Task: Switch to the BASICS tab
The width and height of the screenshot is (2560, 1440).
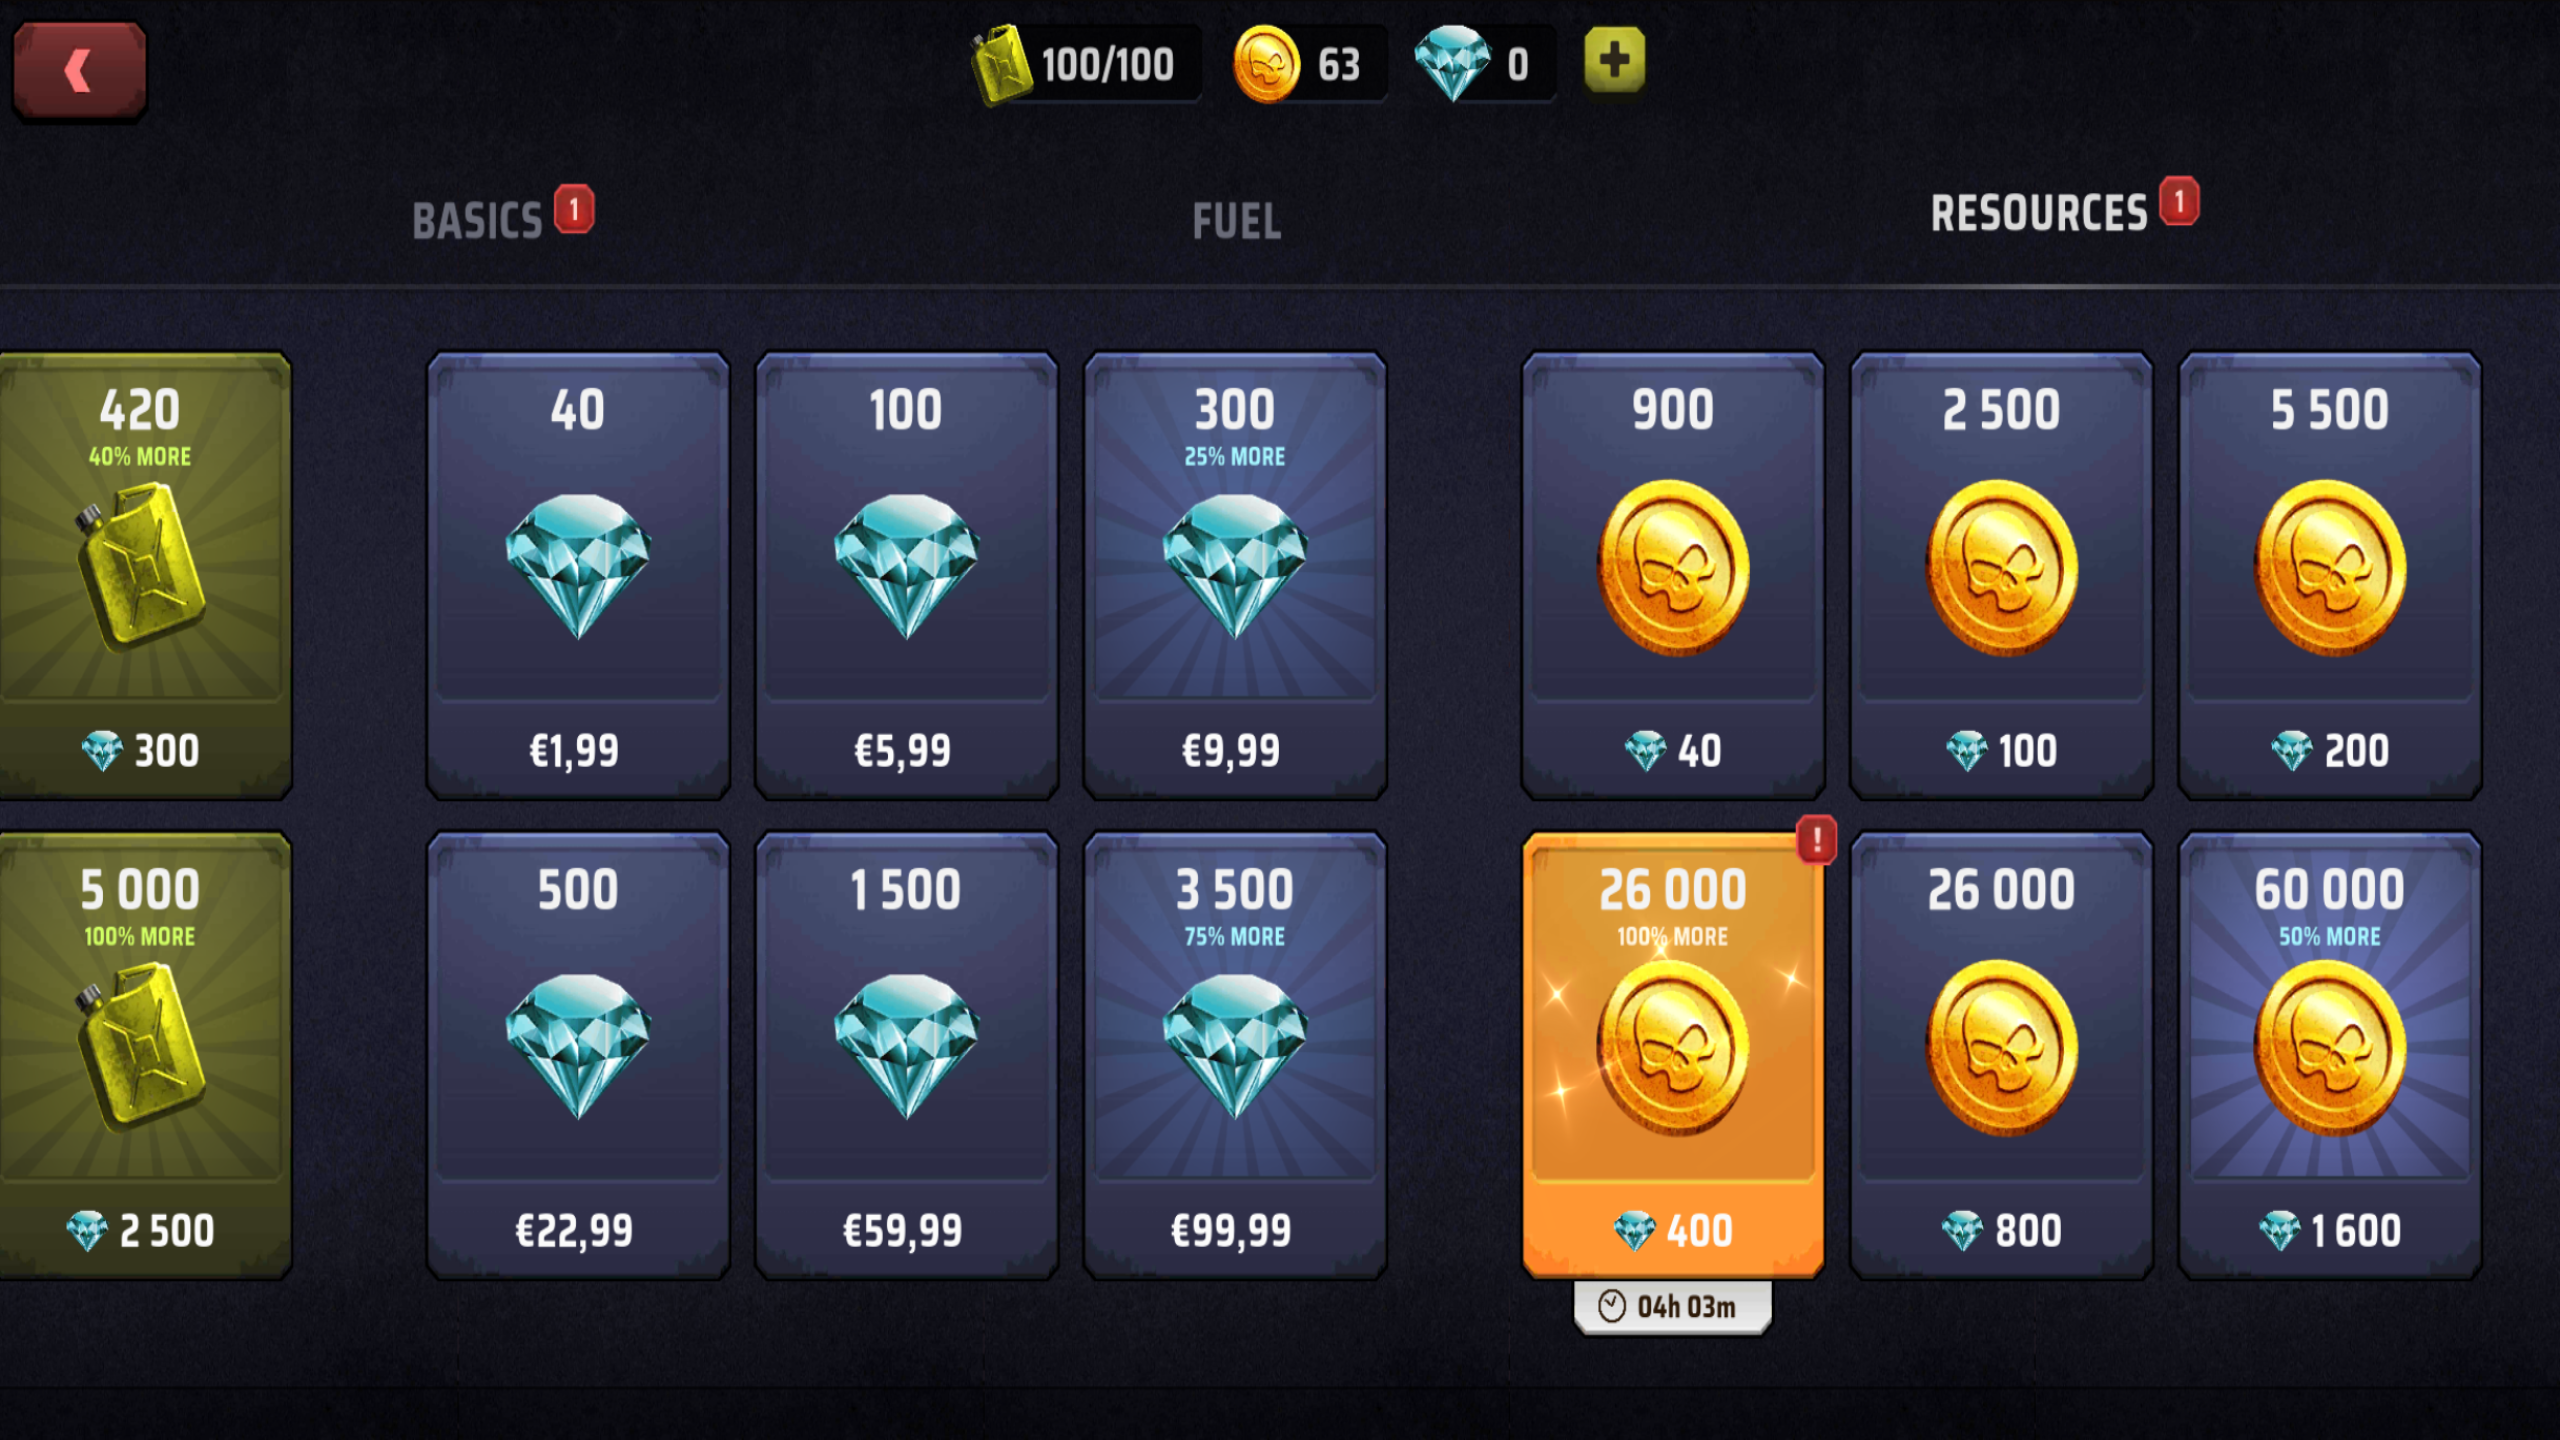Action: pyautogui.click(x=478, y=221)
